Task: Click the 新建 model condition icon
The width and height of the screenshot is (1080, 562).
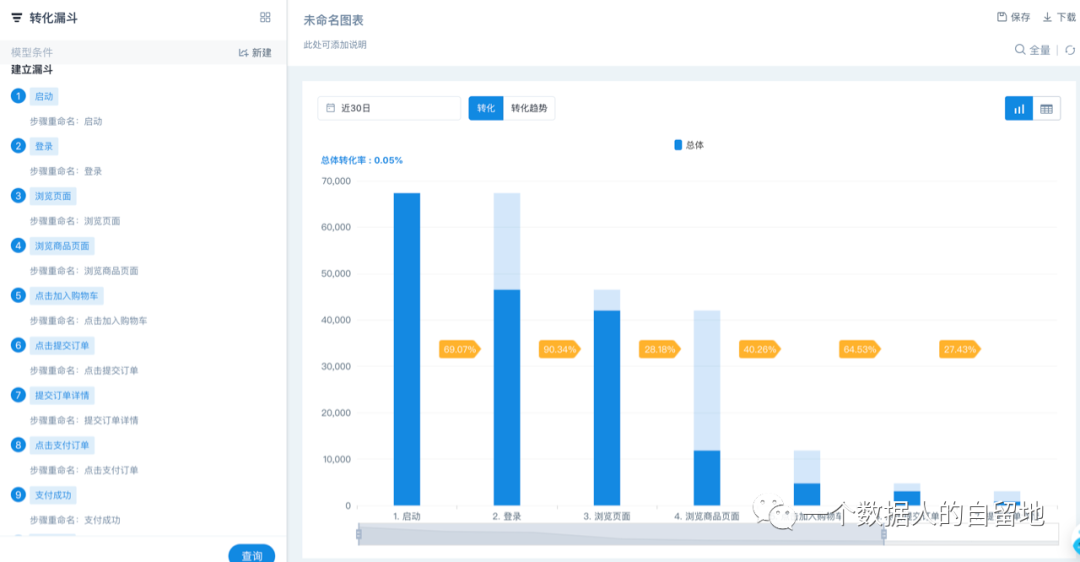Action: click(244, 53)
